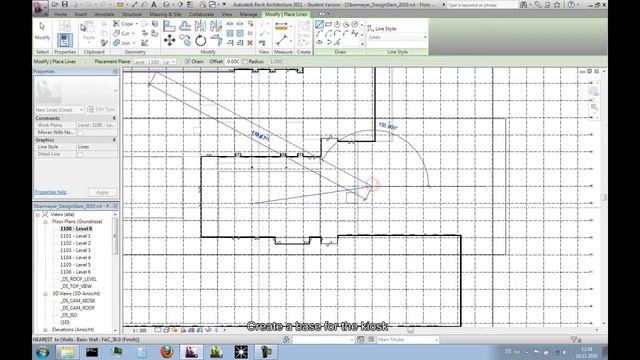Open the 1101 - Level 1 floor plan
The height and width of the screenshot is (360, 640).
coord(76,236)
